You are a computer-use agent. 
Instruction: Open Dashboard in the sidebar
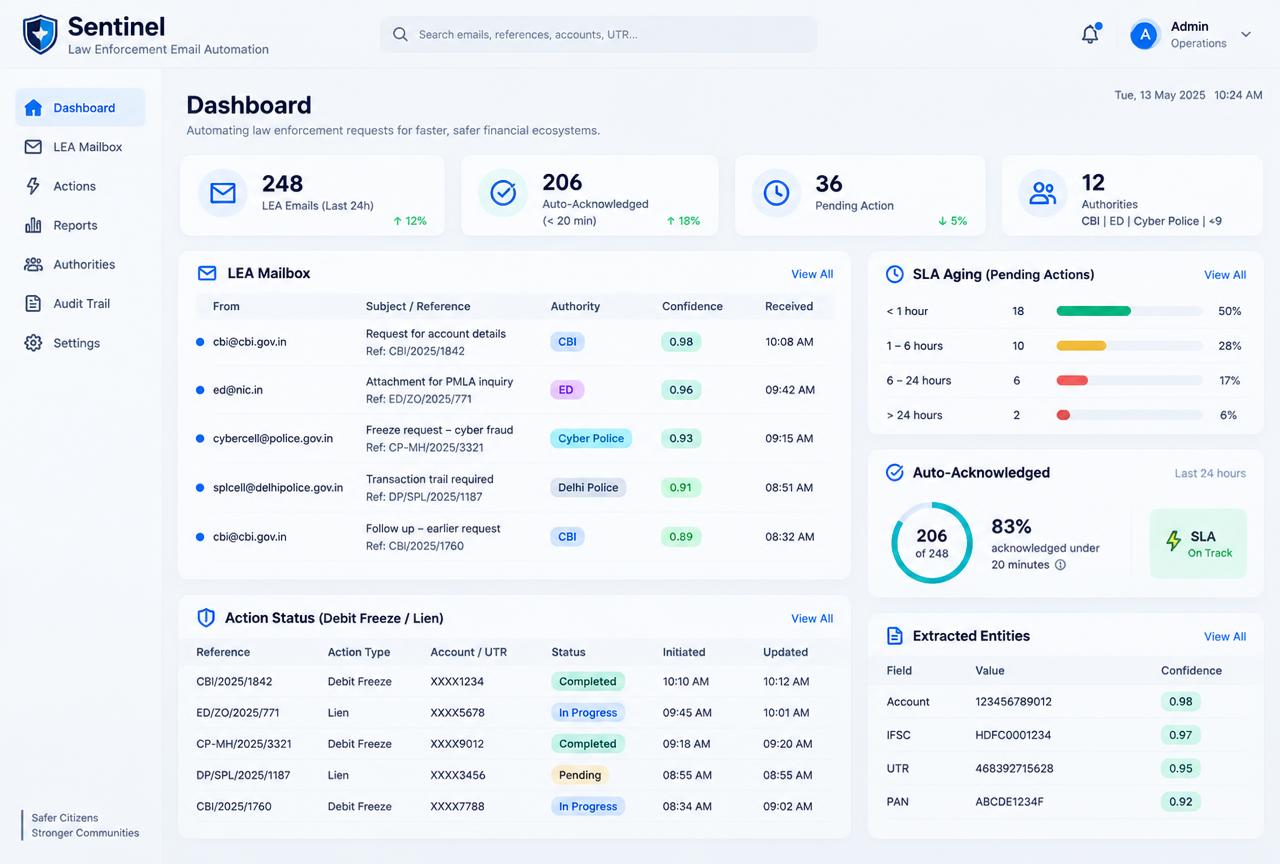[80, 107]
